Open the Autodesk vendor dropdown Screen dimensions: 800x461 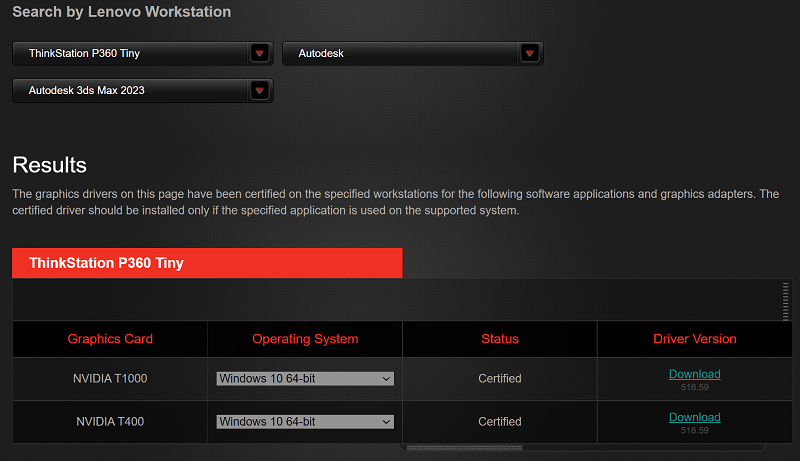click(x=412, y=54)
